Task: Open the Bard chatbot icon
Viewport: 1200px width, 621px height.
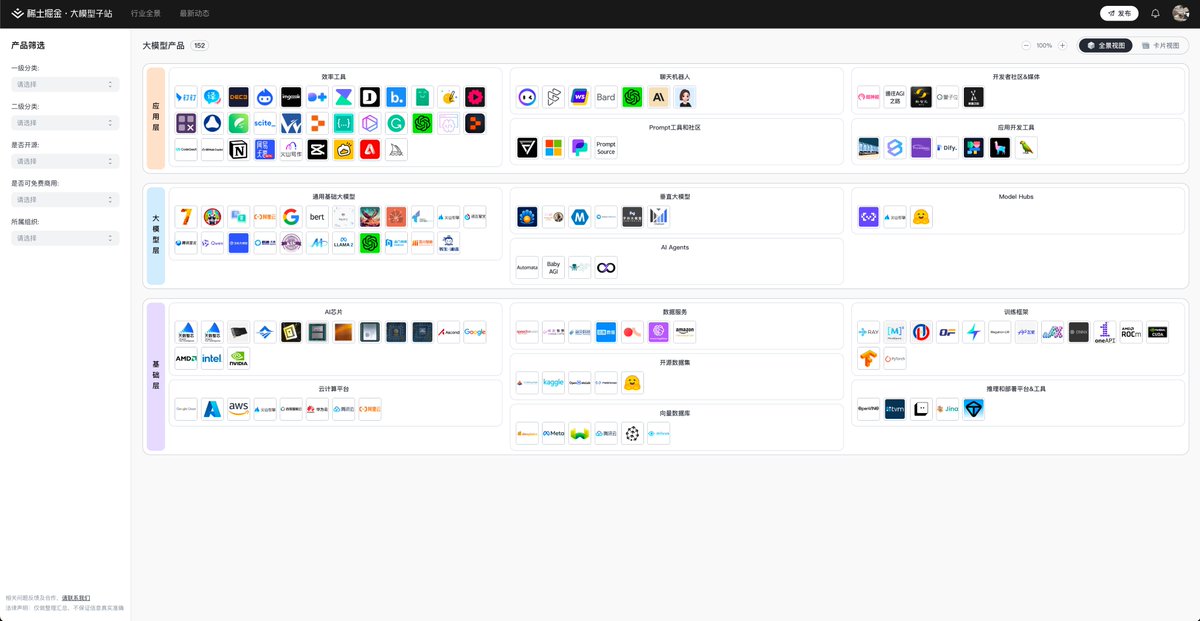Action: tap(606, 97)
